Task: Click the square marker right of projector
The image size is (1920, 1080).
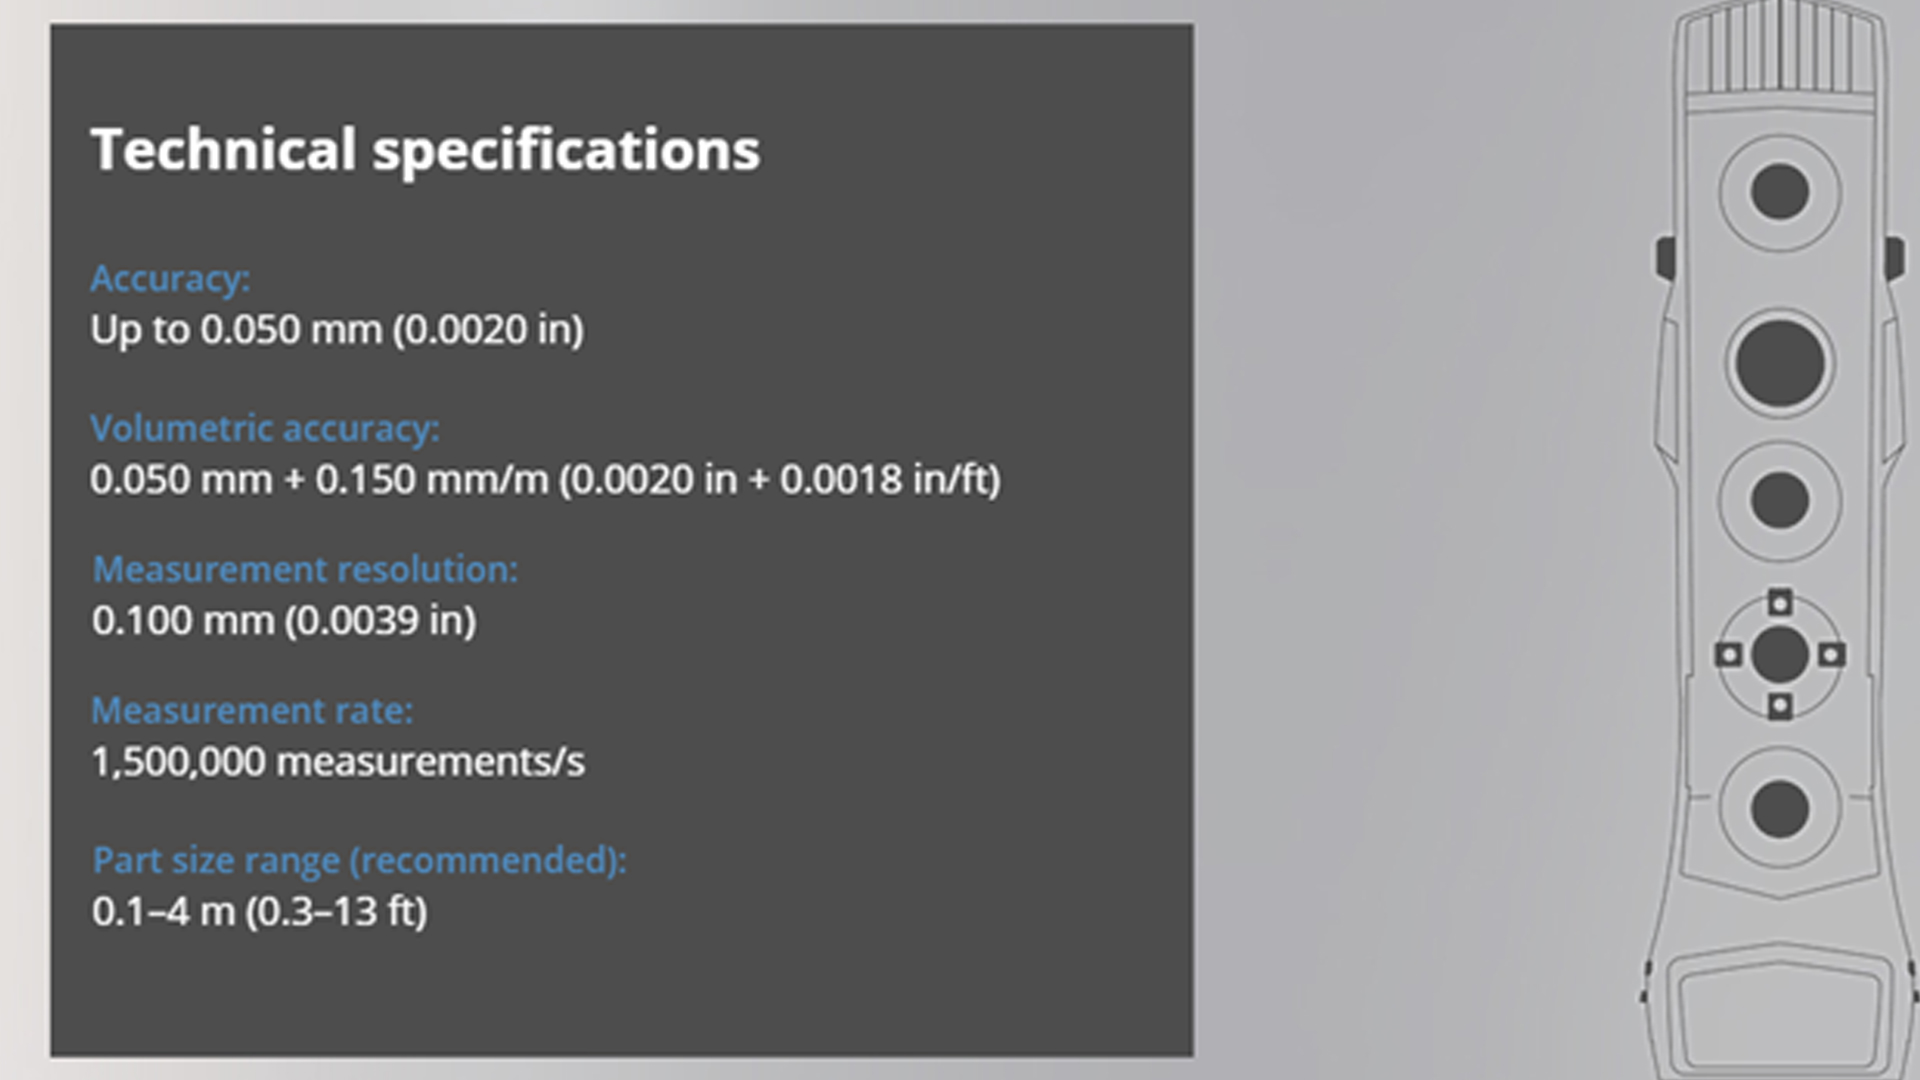Action: tap(1832, 655)
